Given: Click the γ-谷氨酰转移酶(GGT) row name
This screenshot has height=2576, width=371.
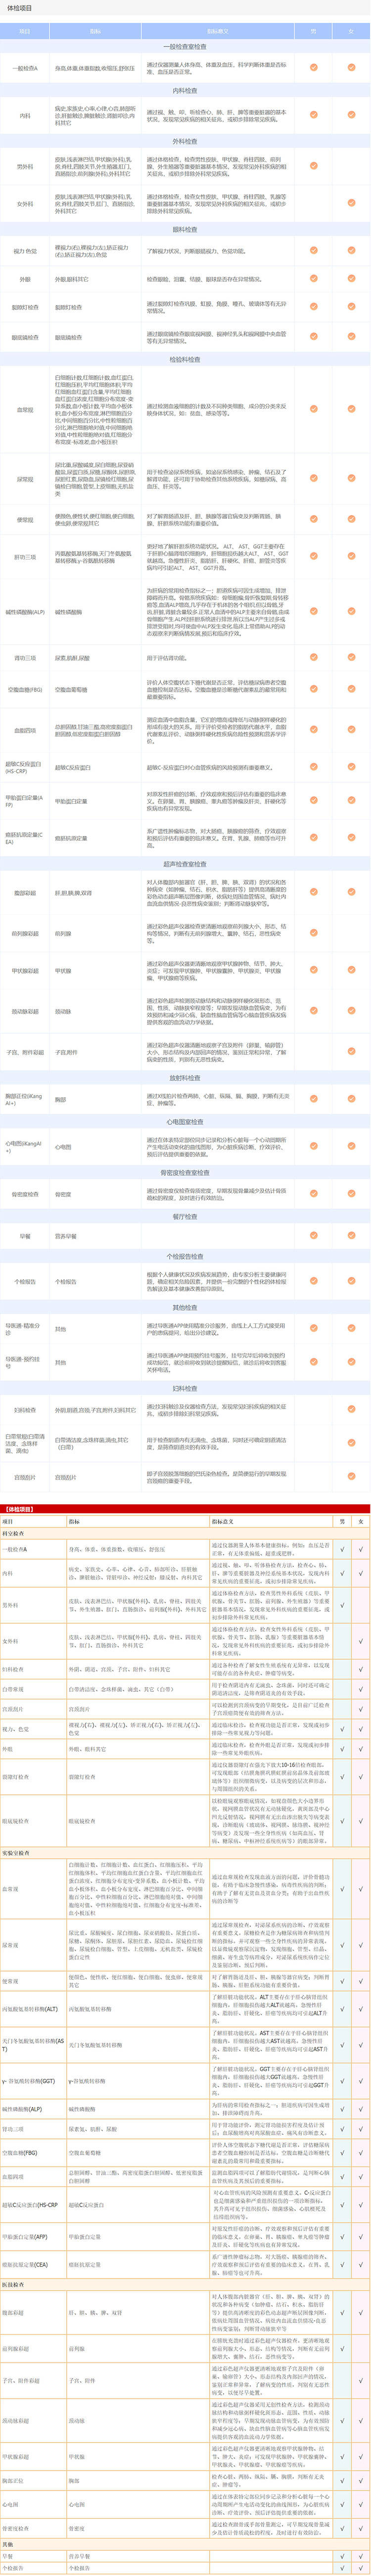Looking at the screenshot, I should point(29,2081).
